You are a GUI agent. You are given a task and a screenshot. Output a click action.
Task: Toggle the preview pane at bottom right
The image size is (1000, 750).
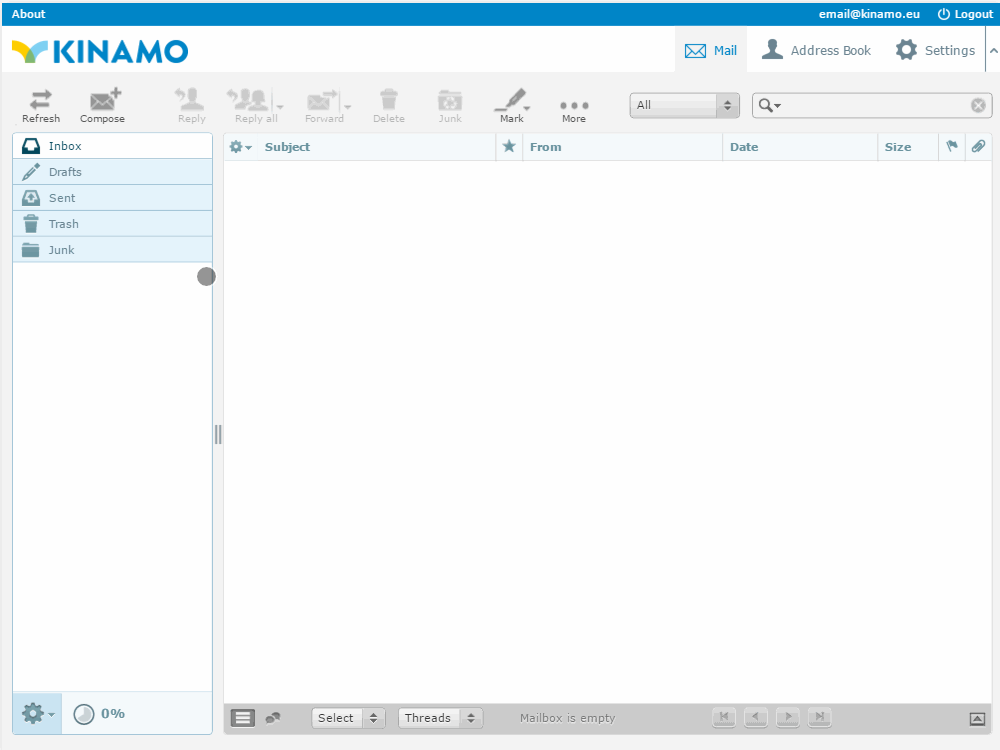977,718
